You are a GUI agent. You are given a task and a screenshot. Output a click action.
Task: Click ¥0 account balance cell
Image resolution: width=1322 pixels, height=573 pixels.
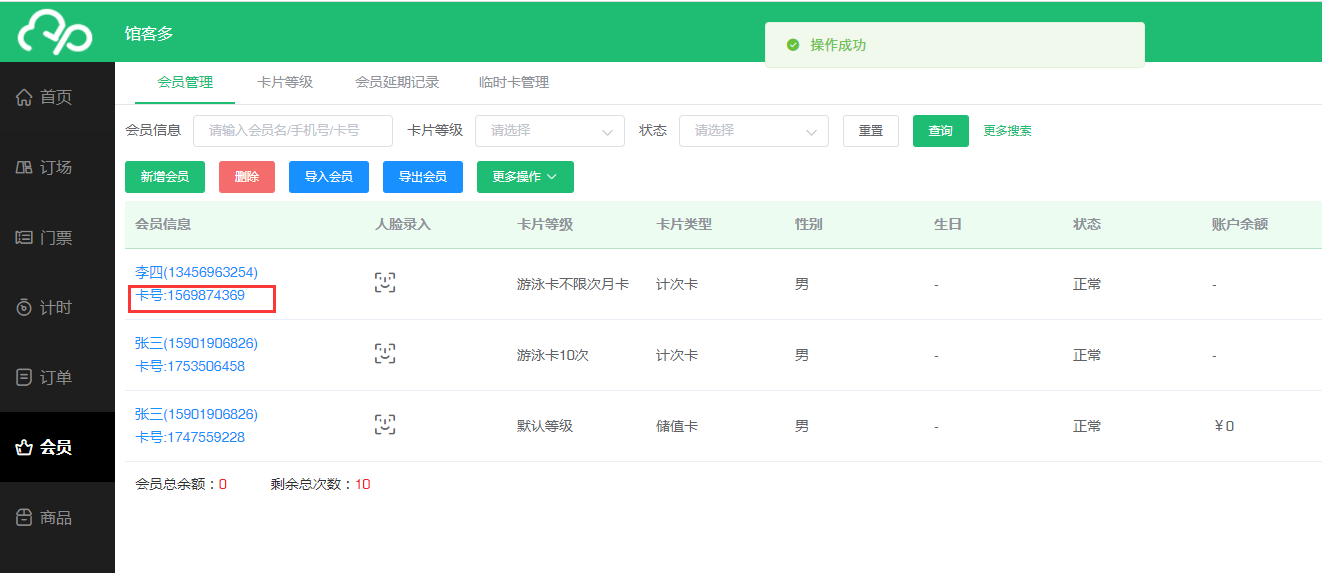[1223, 426]
